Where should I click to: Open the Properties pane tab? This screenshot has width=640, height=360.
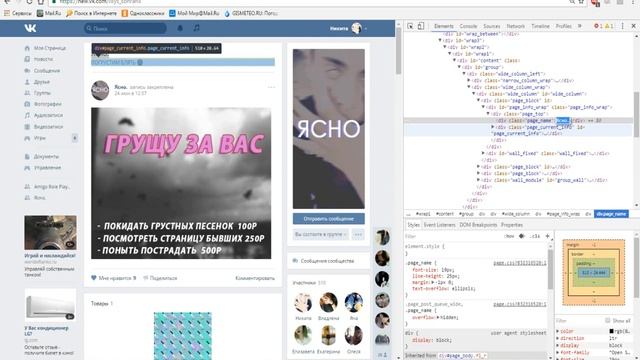511,225
